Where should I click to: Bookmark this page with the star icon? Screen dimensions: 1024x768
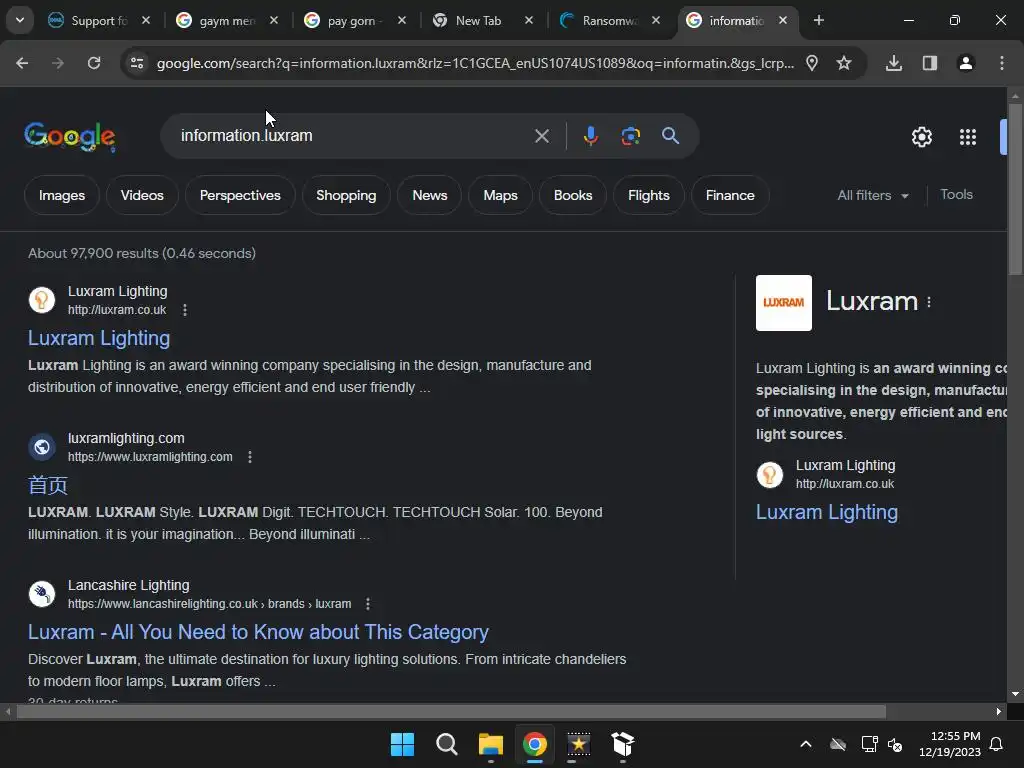844,63
